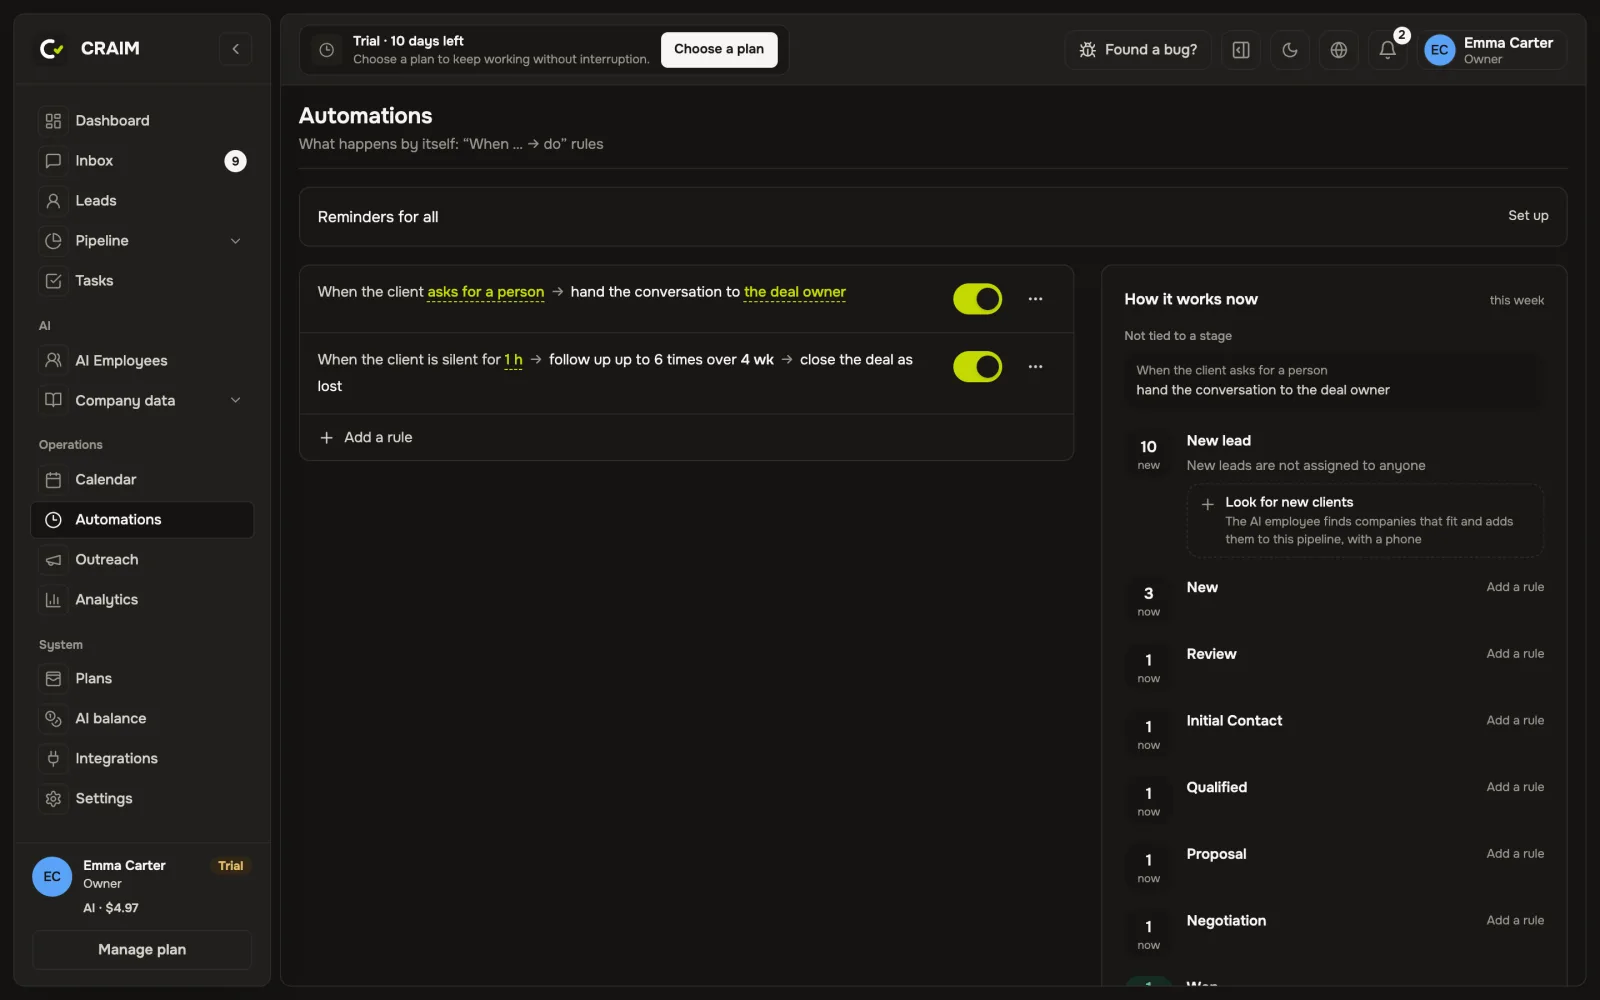The width and height of the screenshot is (1600, 1000).
Task: Open Analytics
Action: click(142, 600)
